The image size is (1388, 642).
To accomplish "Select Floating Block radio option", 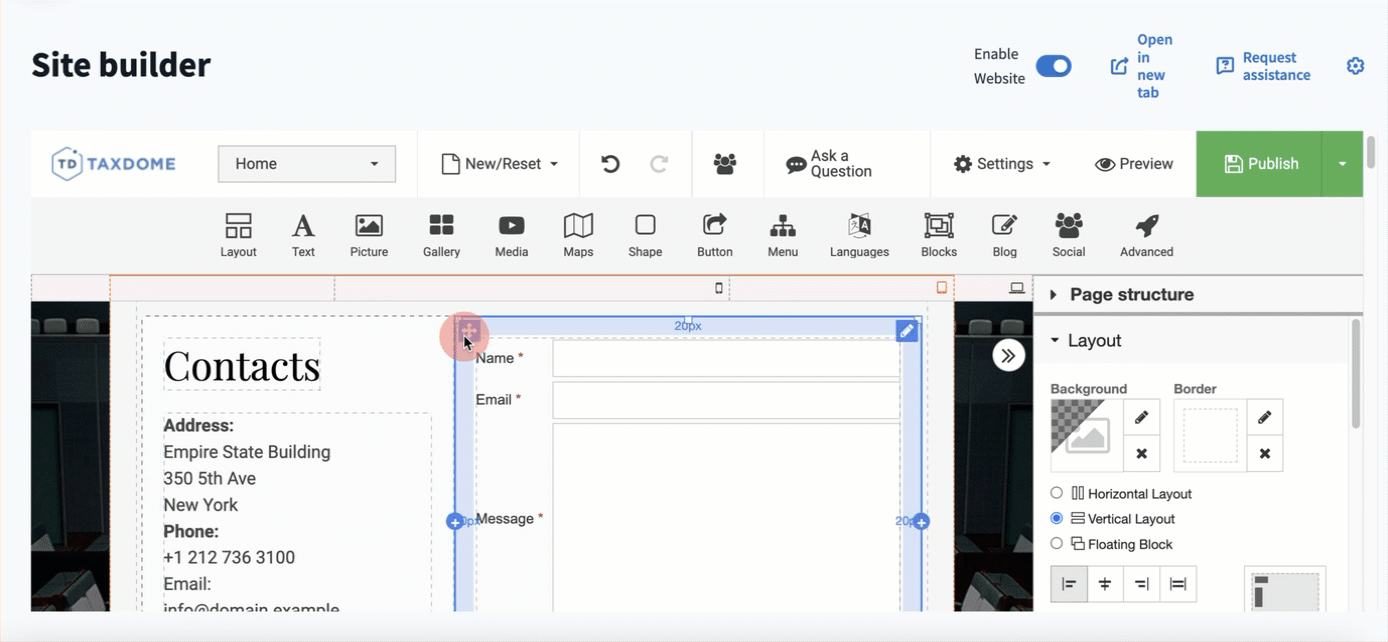I will pyautogui.click(x=1057, y=544).
